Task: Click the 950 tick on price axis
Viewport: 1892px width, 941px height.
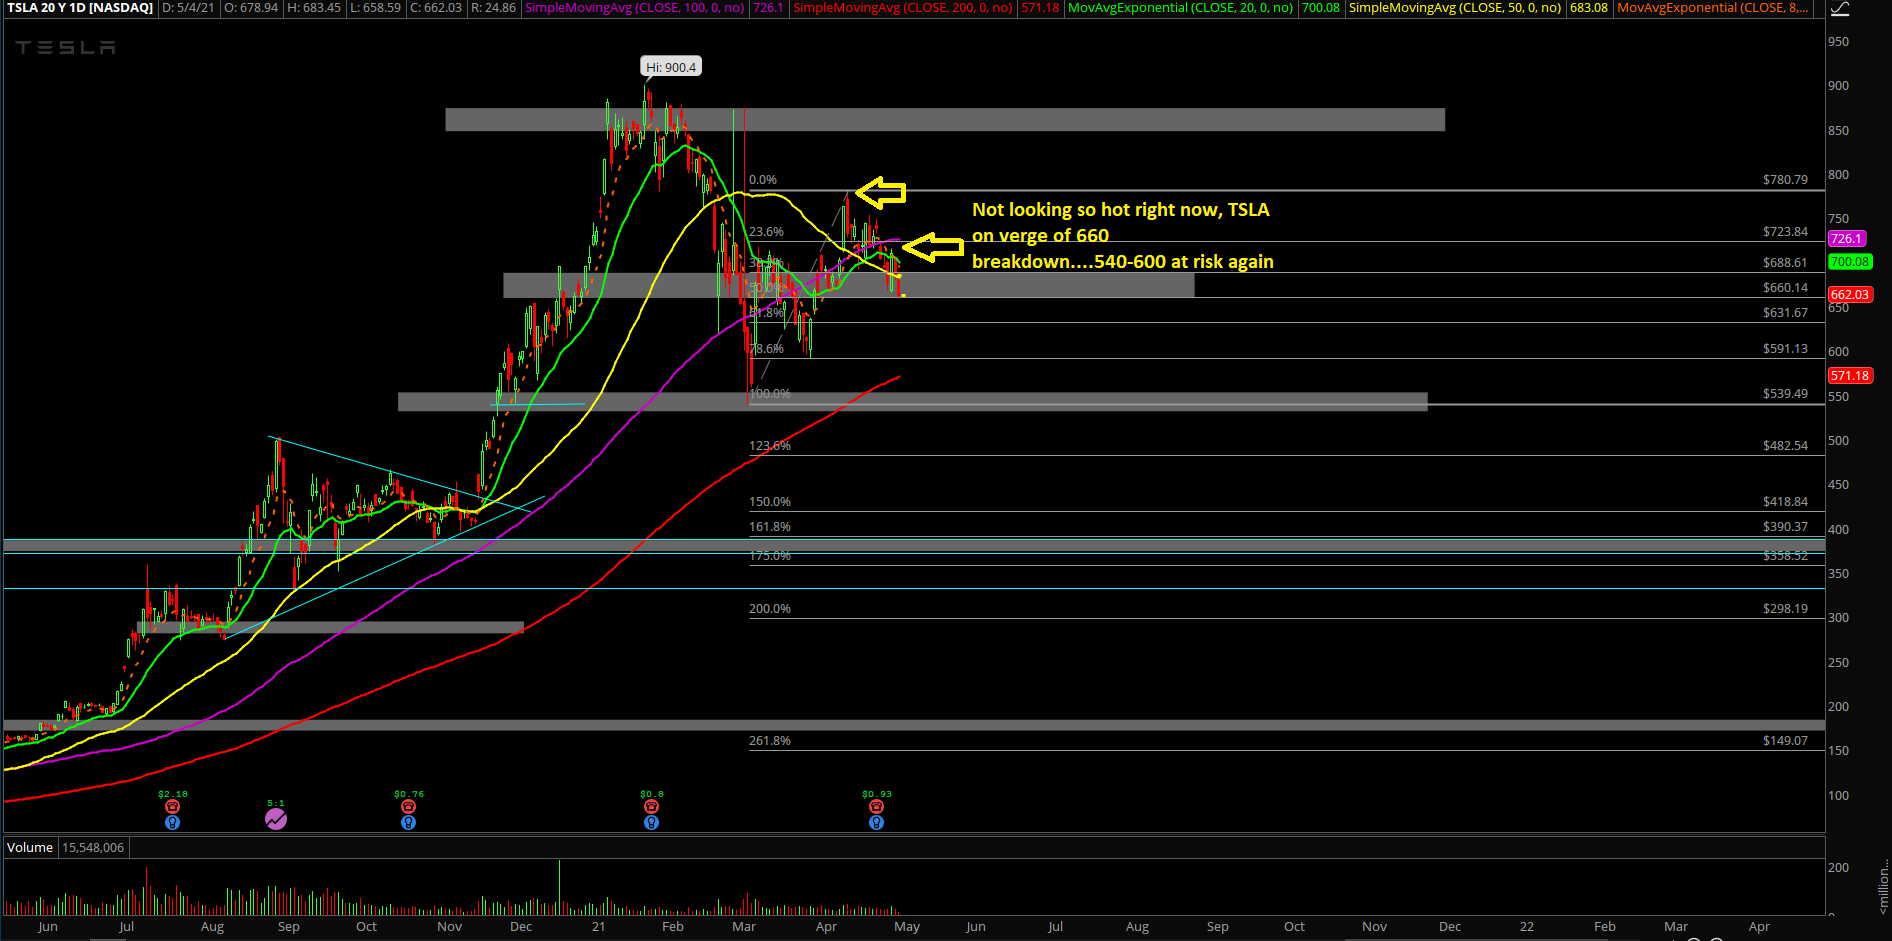Action: click(1838, 42)
